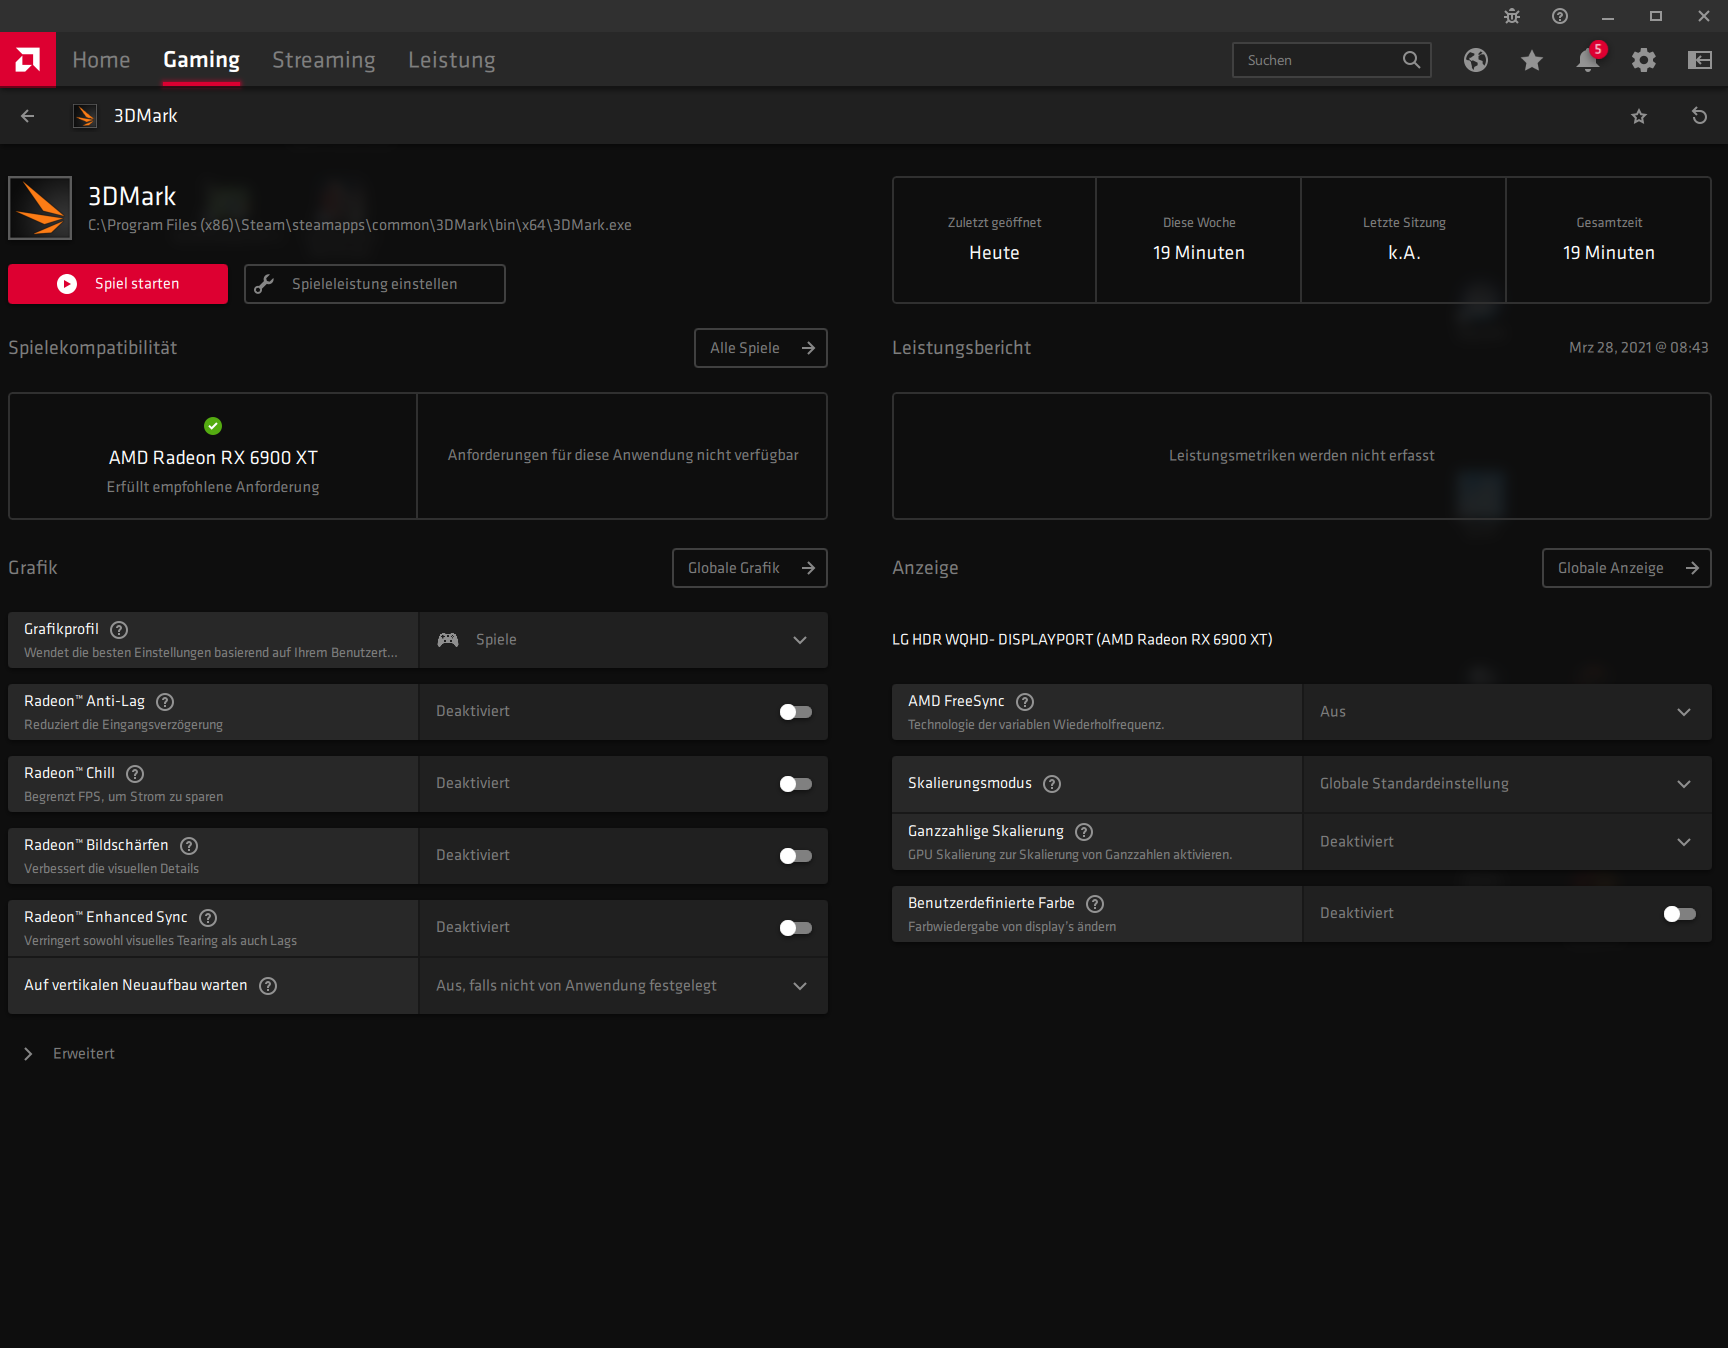The image size is (1728, 1348).
Task: Click the Gesamtzeit 19 Minuten tile
Action: point(1609,240)
